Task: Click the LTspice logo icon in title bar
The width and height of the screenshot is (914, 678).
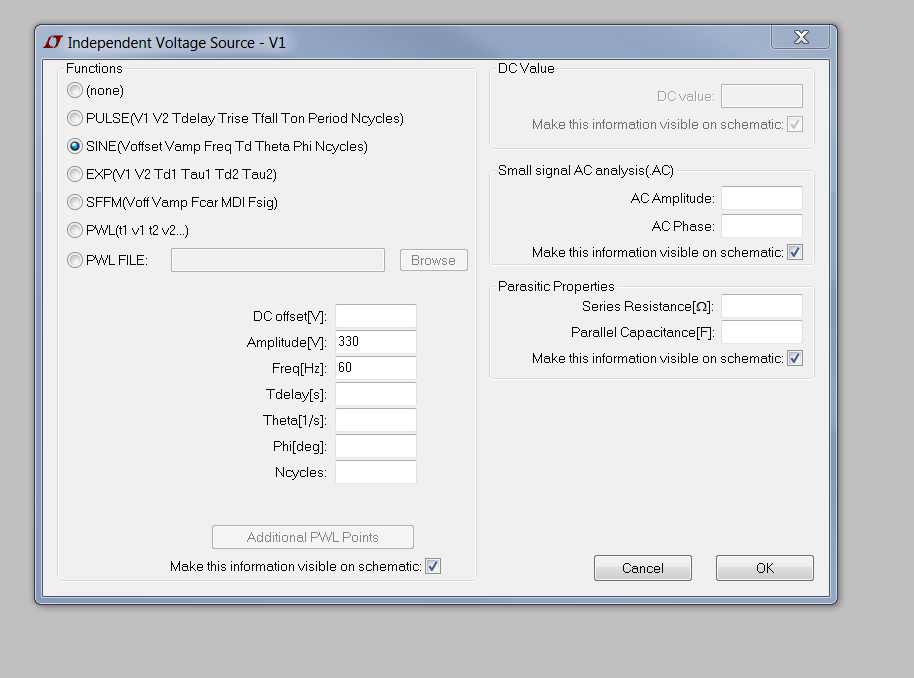Action: click(x=53, y=42)
